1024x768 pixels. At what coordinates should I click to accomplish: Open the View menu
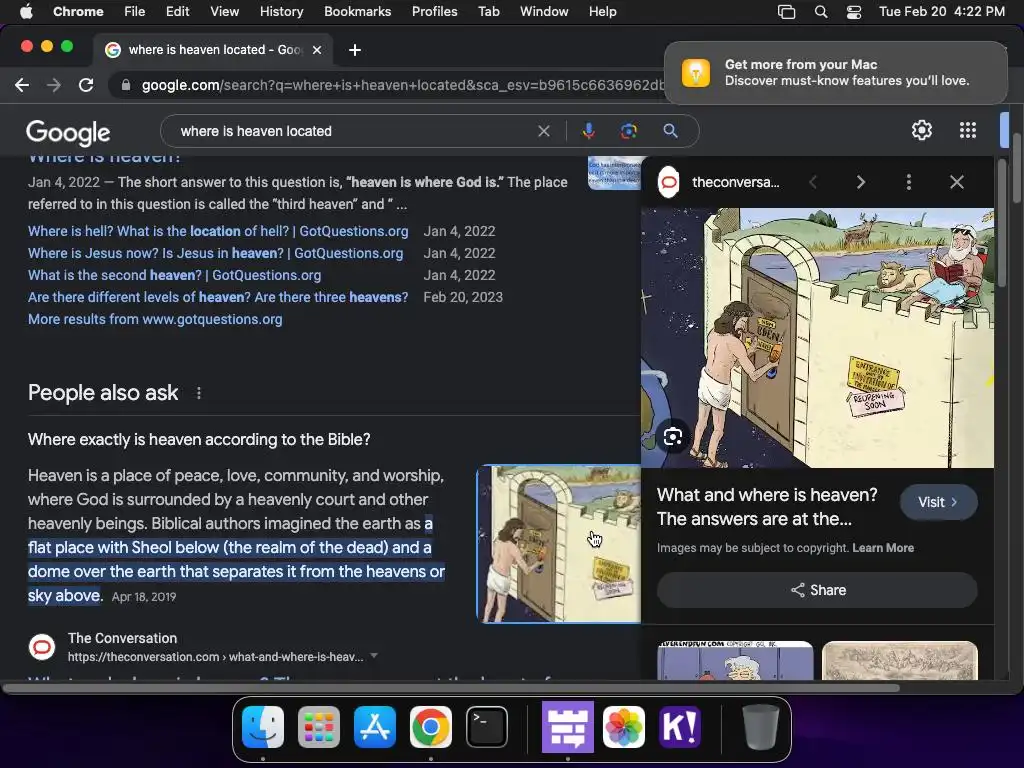coord(224,12)
